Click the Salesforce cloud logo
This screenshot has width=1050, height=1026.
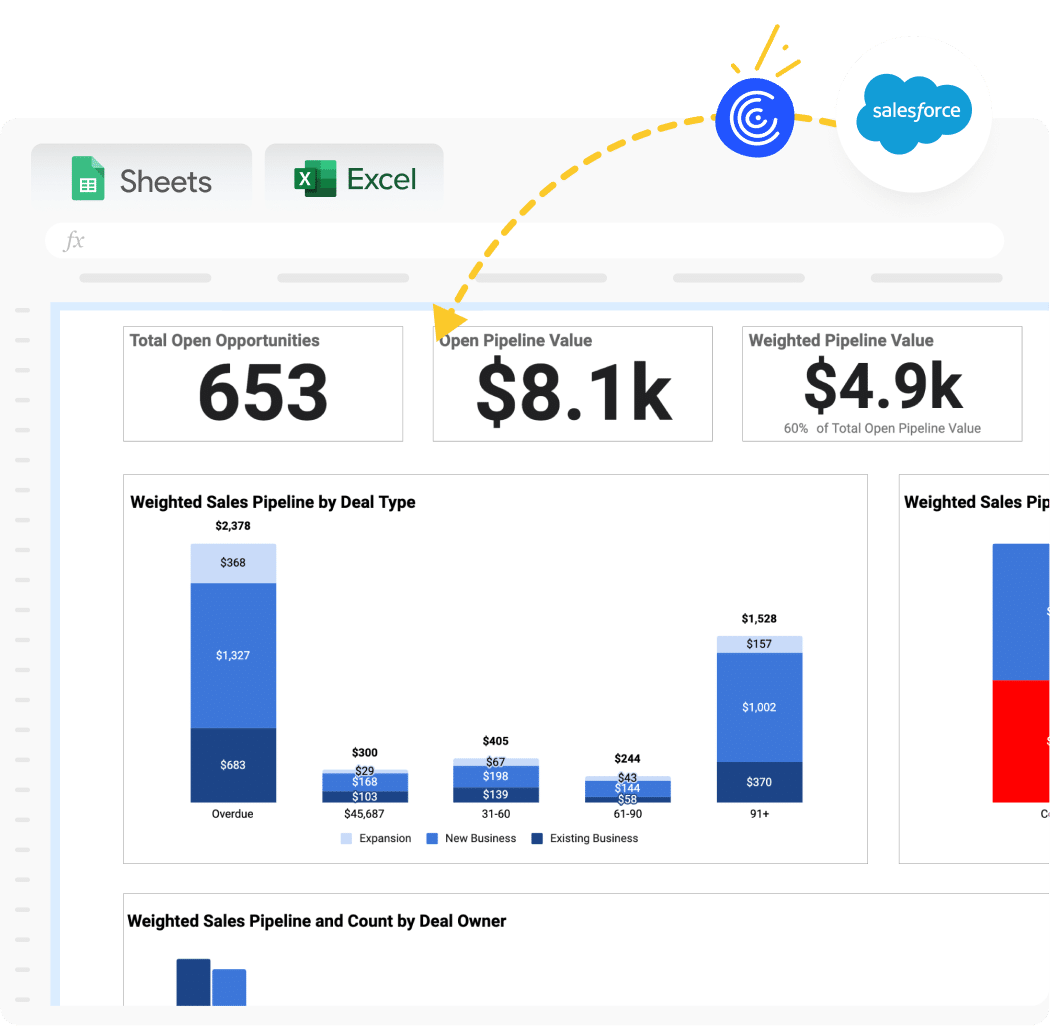pos(914,113)
